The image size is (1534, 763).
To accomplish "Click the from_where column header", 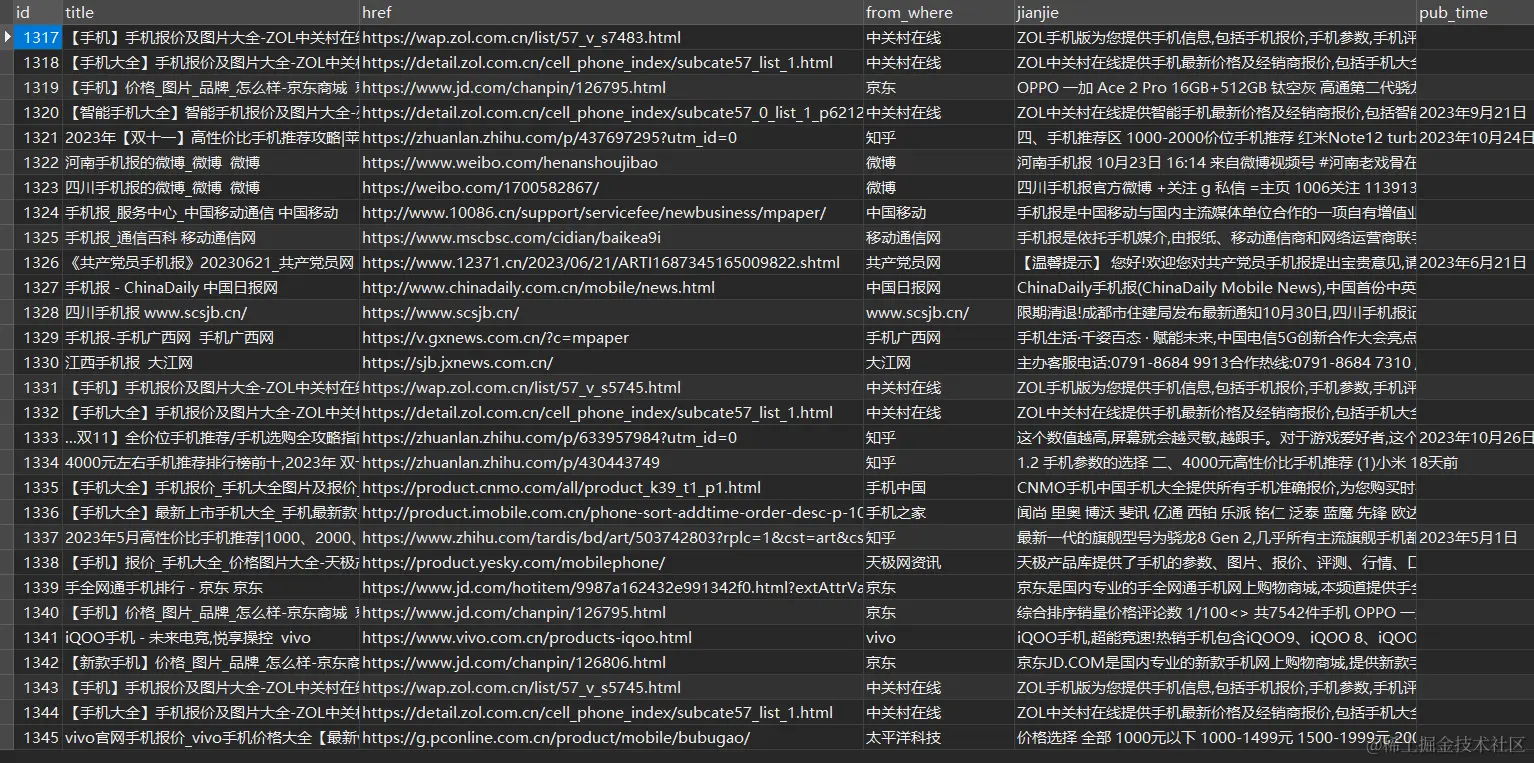I will [939, 13].
